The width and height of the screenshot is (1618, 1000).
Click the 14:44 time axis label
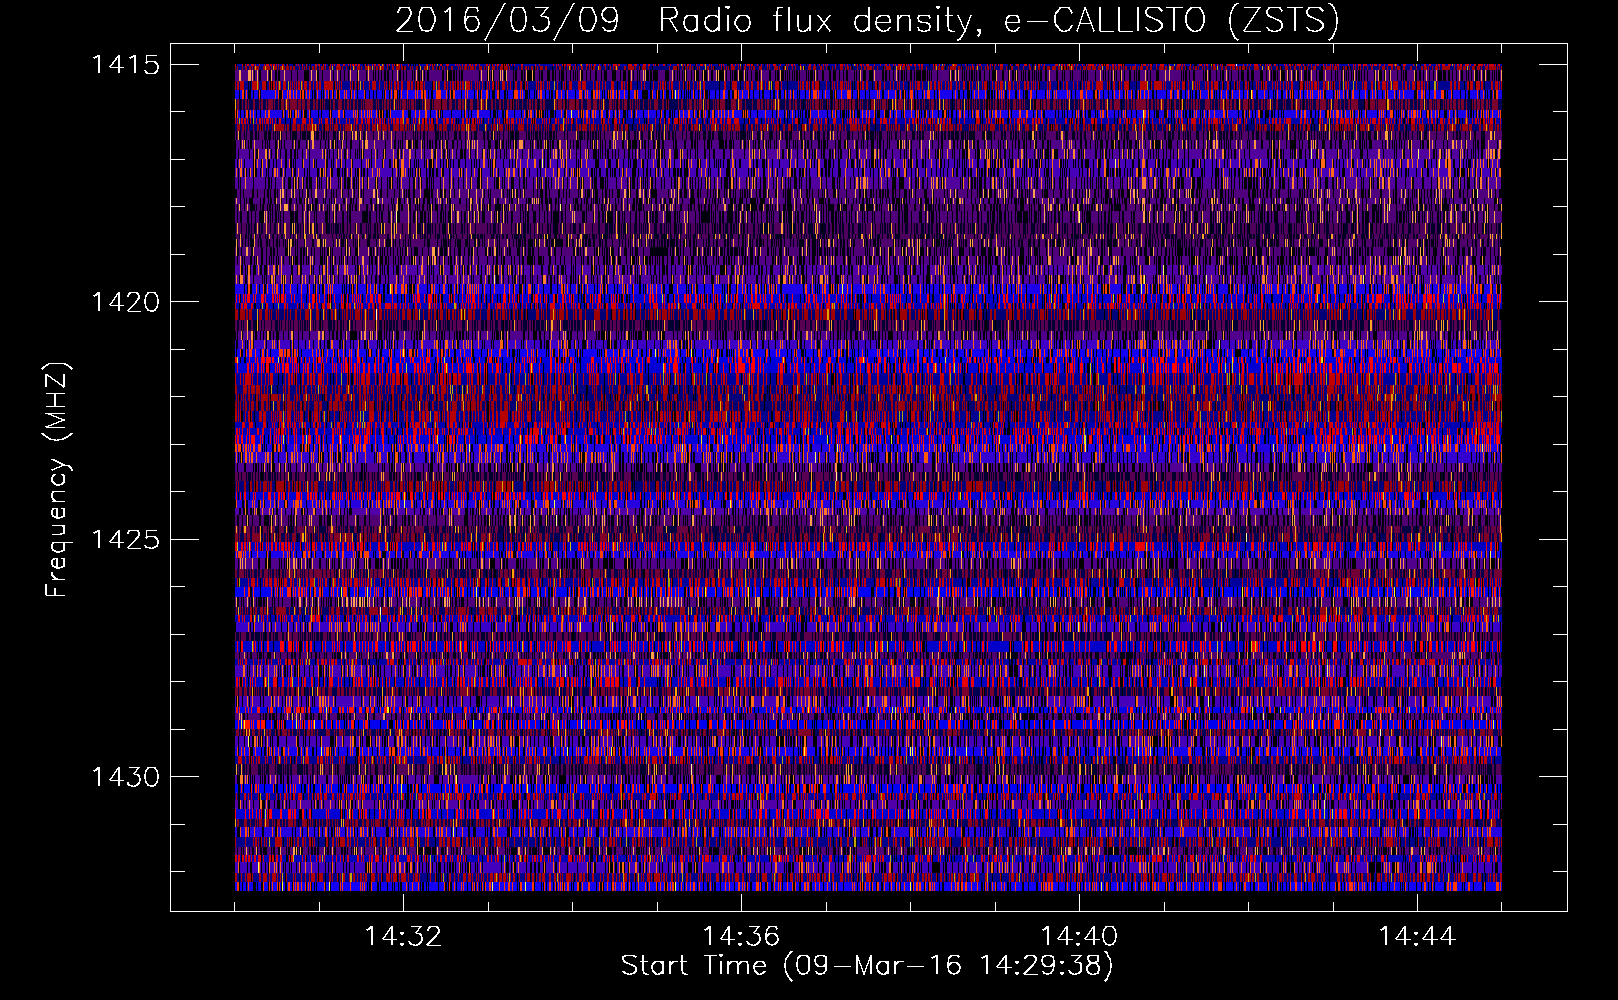tap(1417, 937)
